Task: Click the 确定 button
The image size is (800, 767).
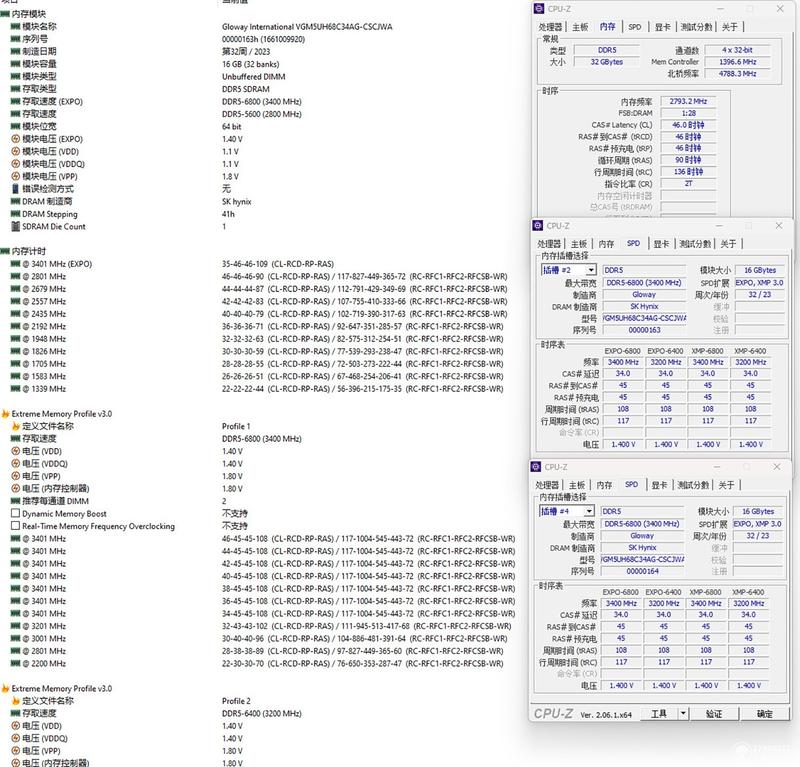Action: tap(764, 713)
